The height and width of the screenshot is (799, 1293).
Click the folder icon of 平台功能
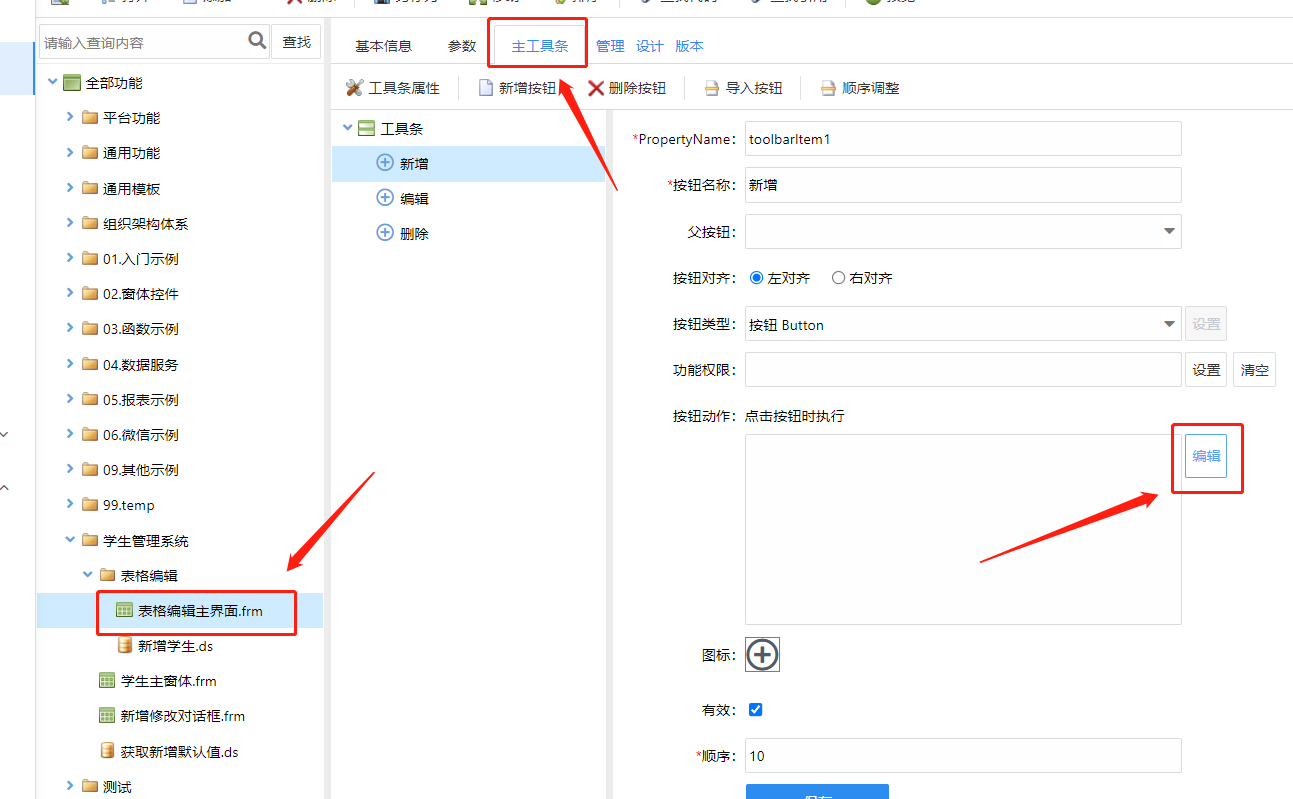click(x=90, y=117)
